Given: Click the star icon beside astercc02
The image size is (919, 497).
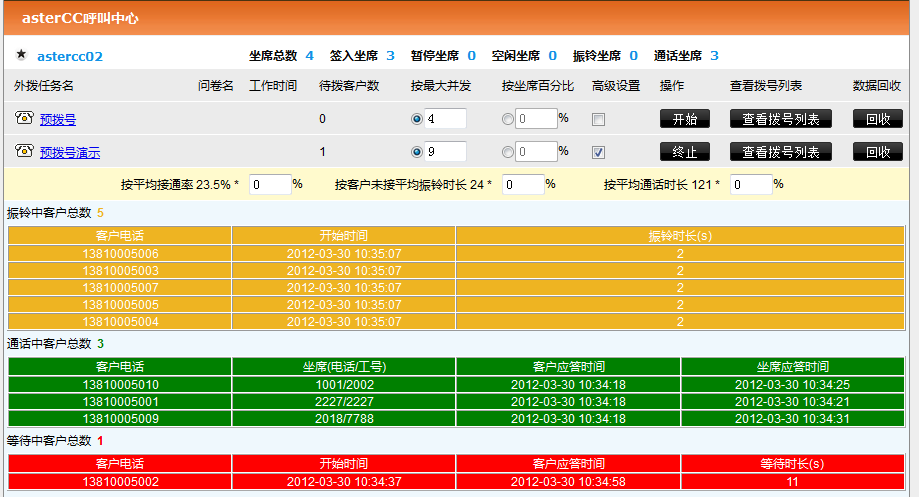Looking at the screenshot, I should click(21, 55).
